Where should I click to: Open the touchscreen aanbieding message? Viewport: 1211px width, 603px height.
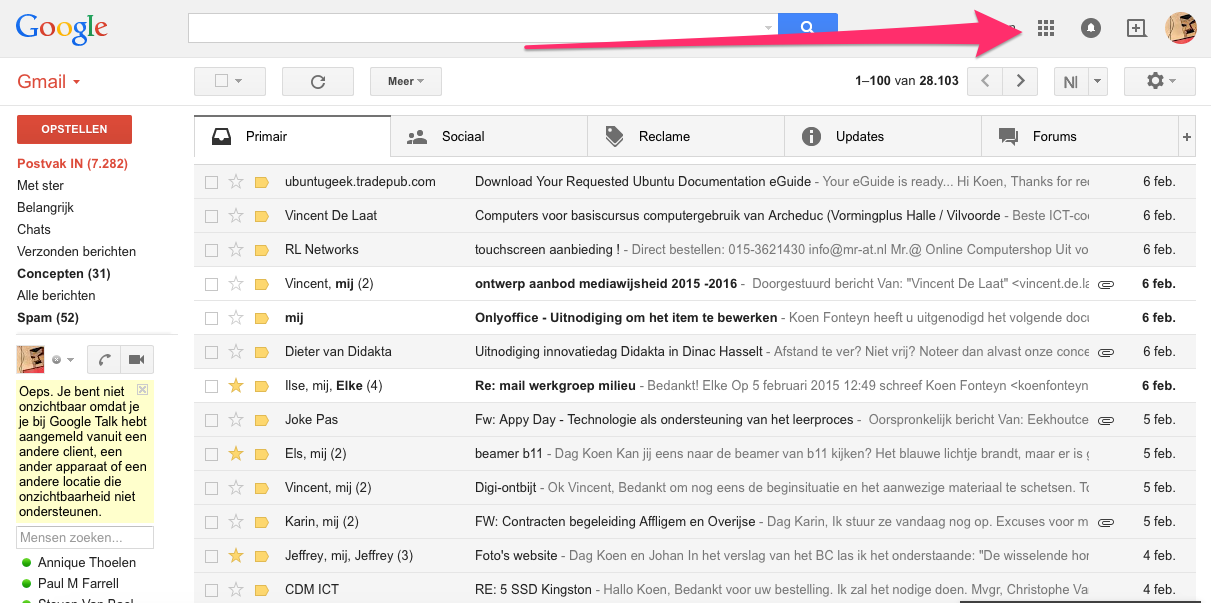(694, 250)
